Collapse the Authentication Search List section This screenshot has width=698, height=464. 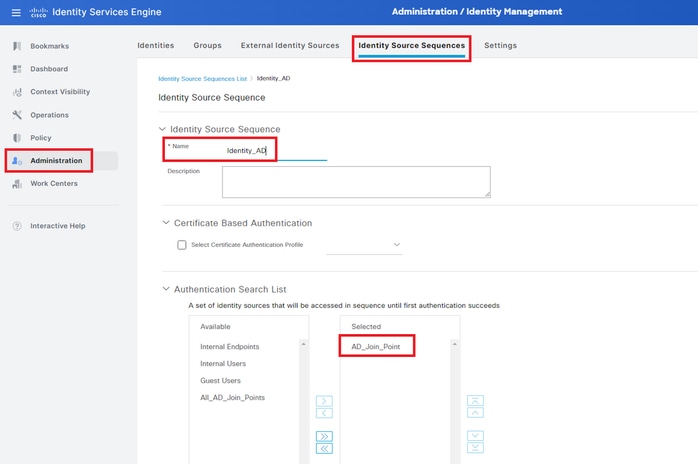[166, 289]
